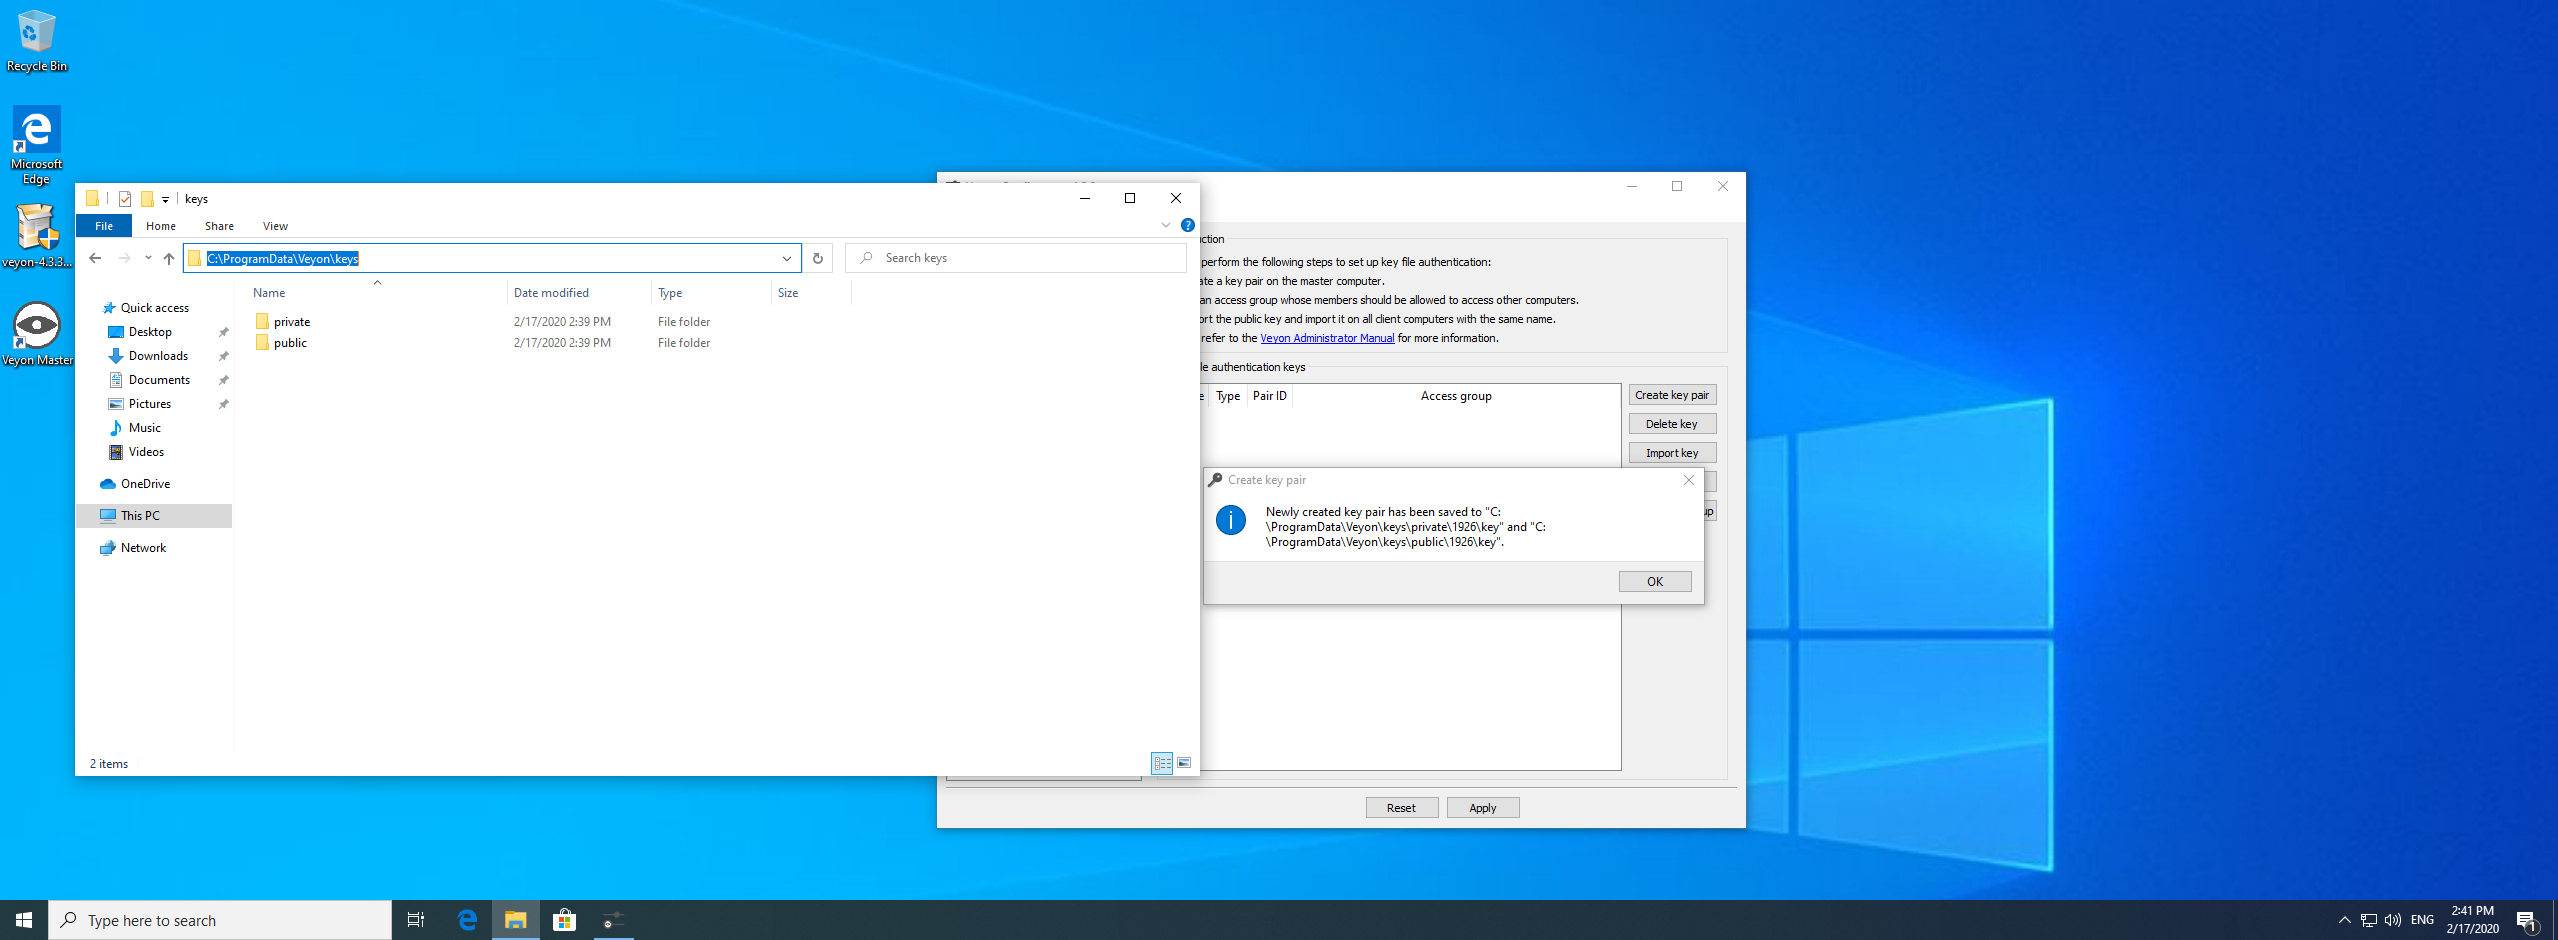2558x940 pixels.
Task: Open the Share ribbon tab
Action: pos(219,226)
